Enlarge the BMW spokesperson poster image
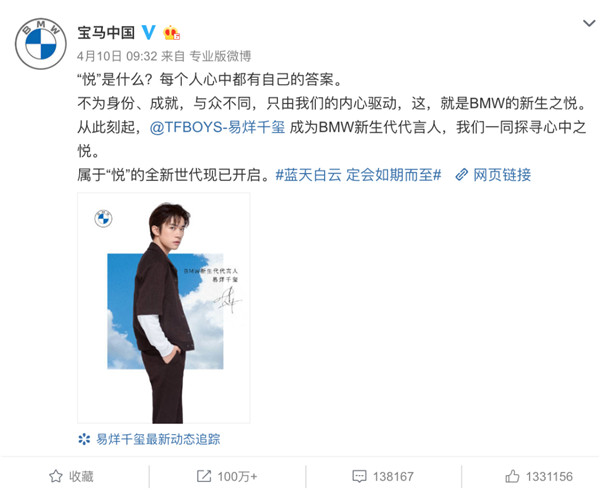The width and height of the screenshot is (600, 490). pyautogui.click(x=164, y=308)
